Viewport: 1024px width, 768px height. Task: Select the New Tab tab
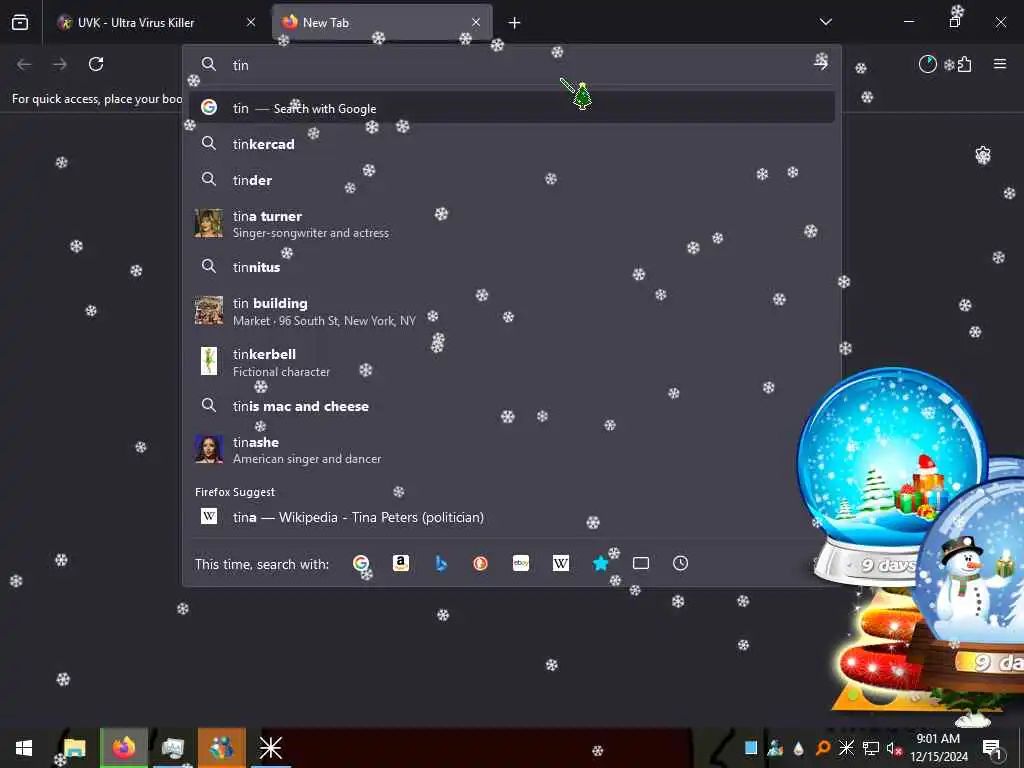click(382, 23)
